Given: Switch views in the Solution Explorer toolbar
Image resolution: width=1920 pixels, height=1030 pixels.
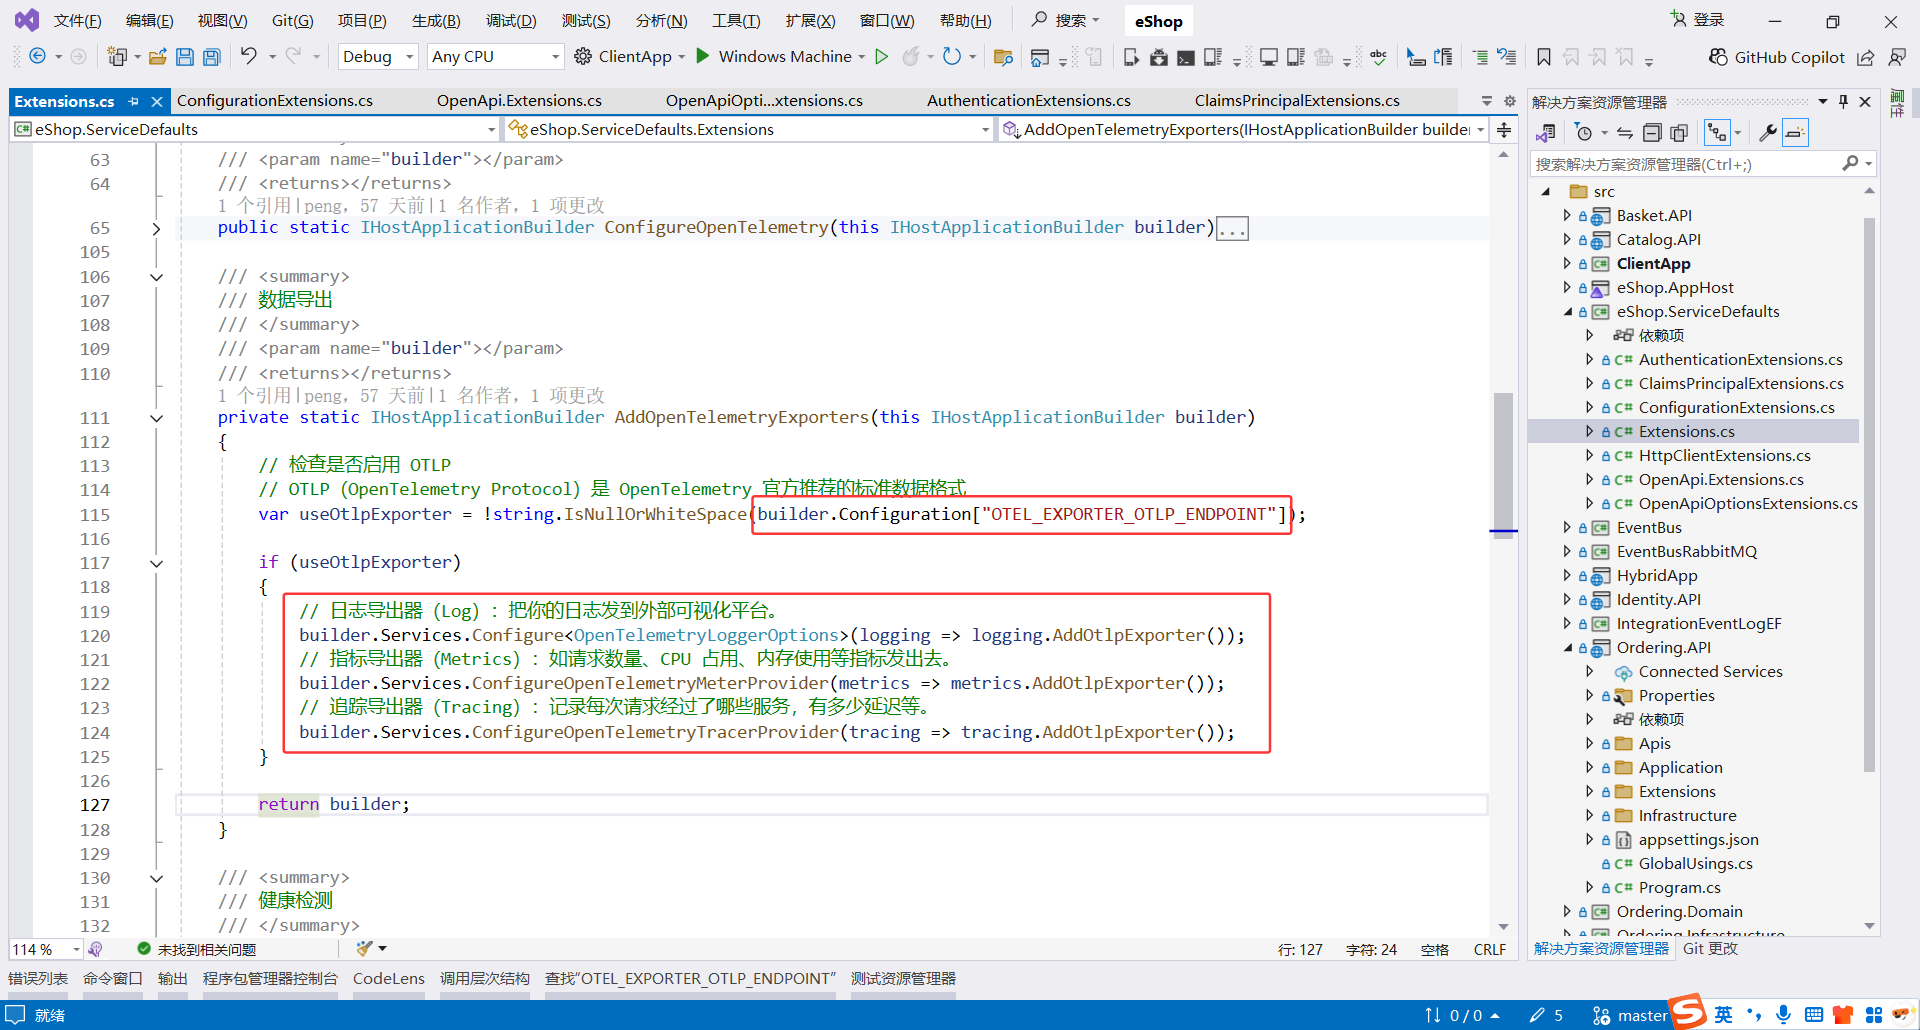Looking at the screenshot, I should 1546,133.
